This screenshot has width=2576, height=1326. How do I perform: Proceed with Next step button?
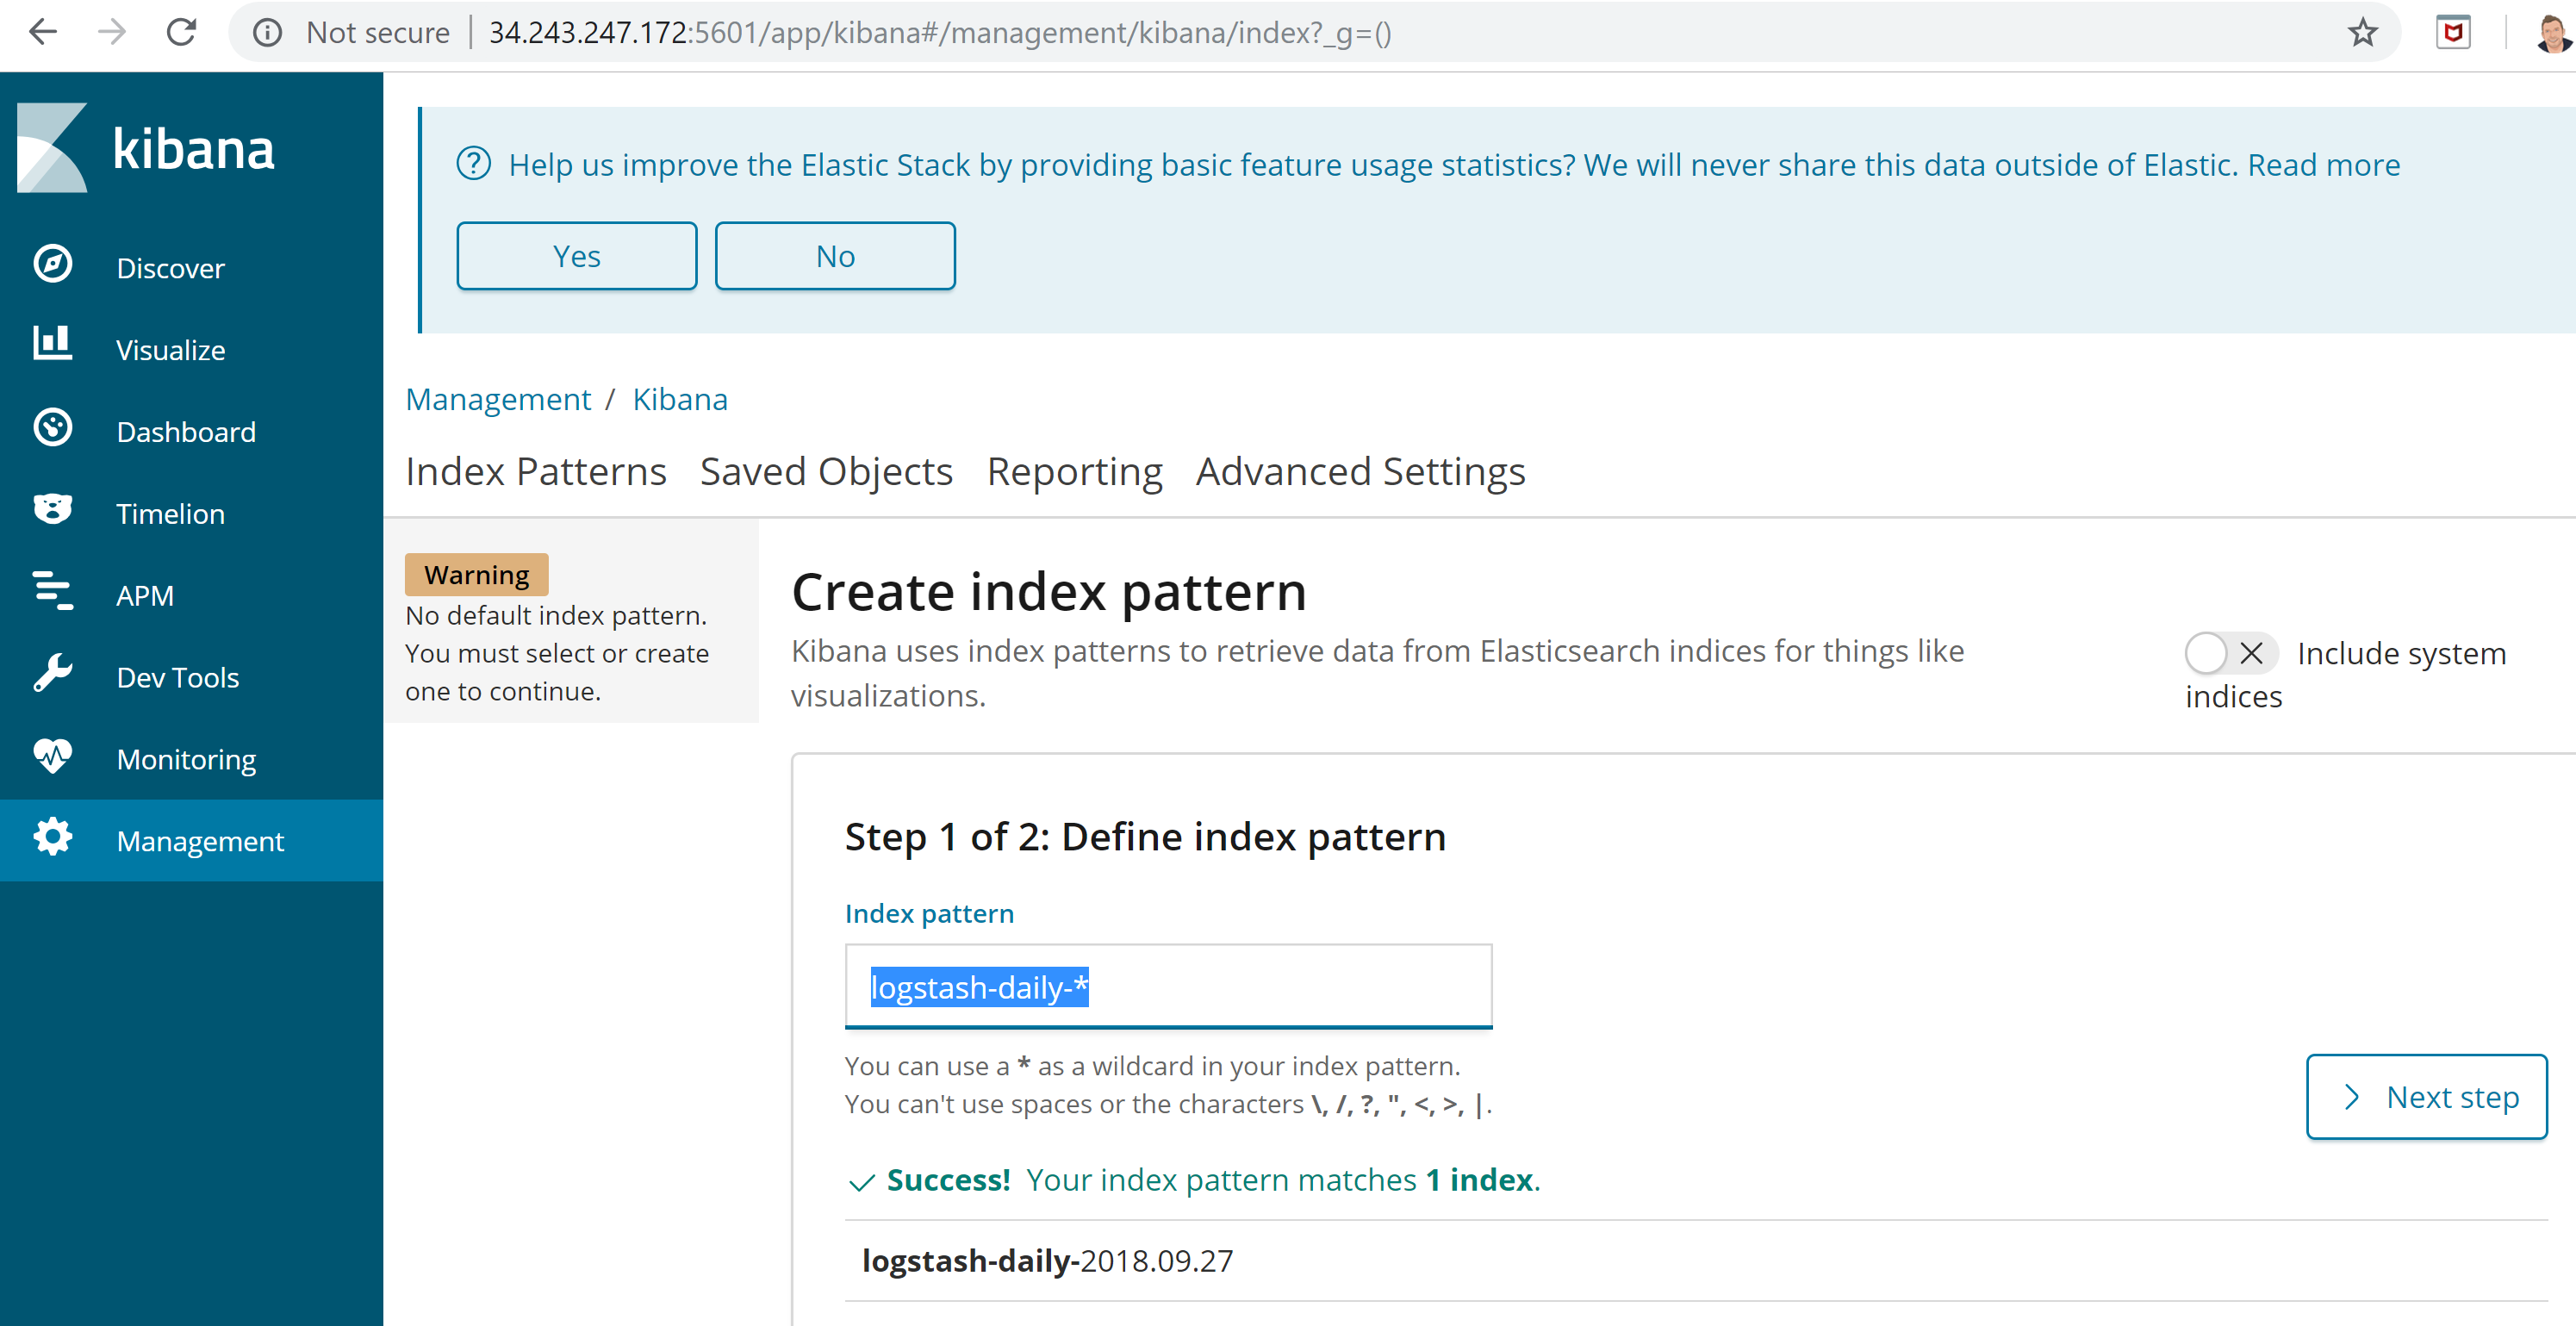[x=2426, y=1097]
